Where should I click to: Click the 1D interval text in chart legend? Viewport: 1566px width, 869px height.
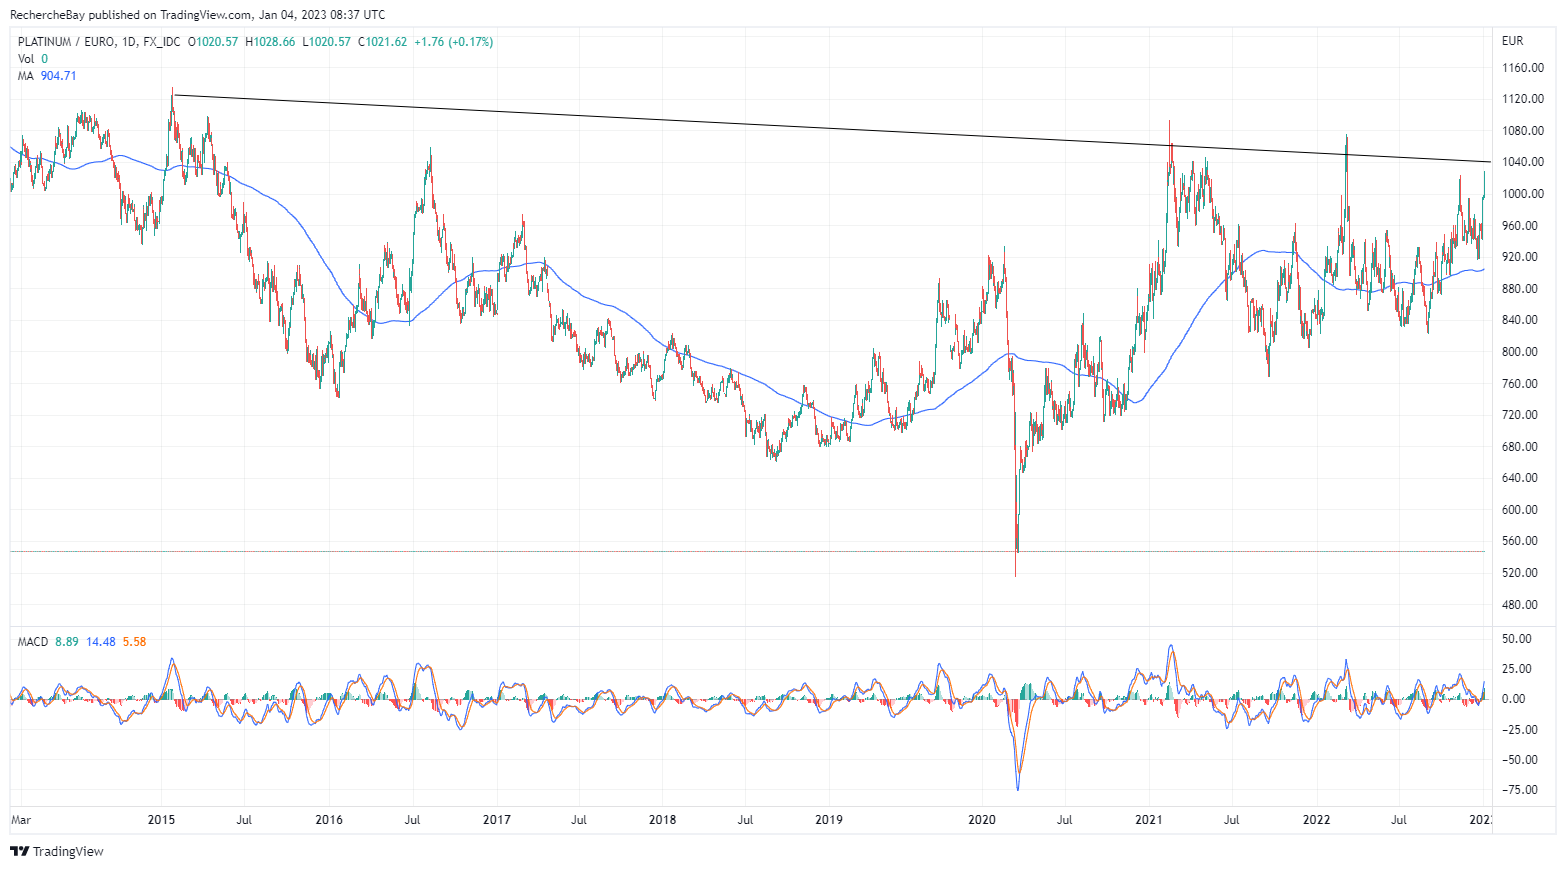(127, 42)
